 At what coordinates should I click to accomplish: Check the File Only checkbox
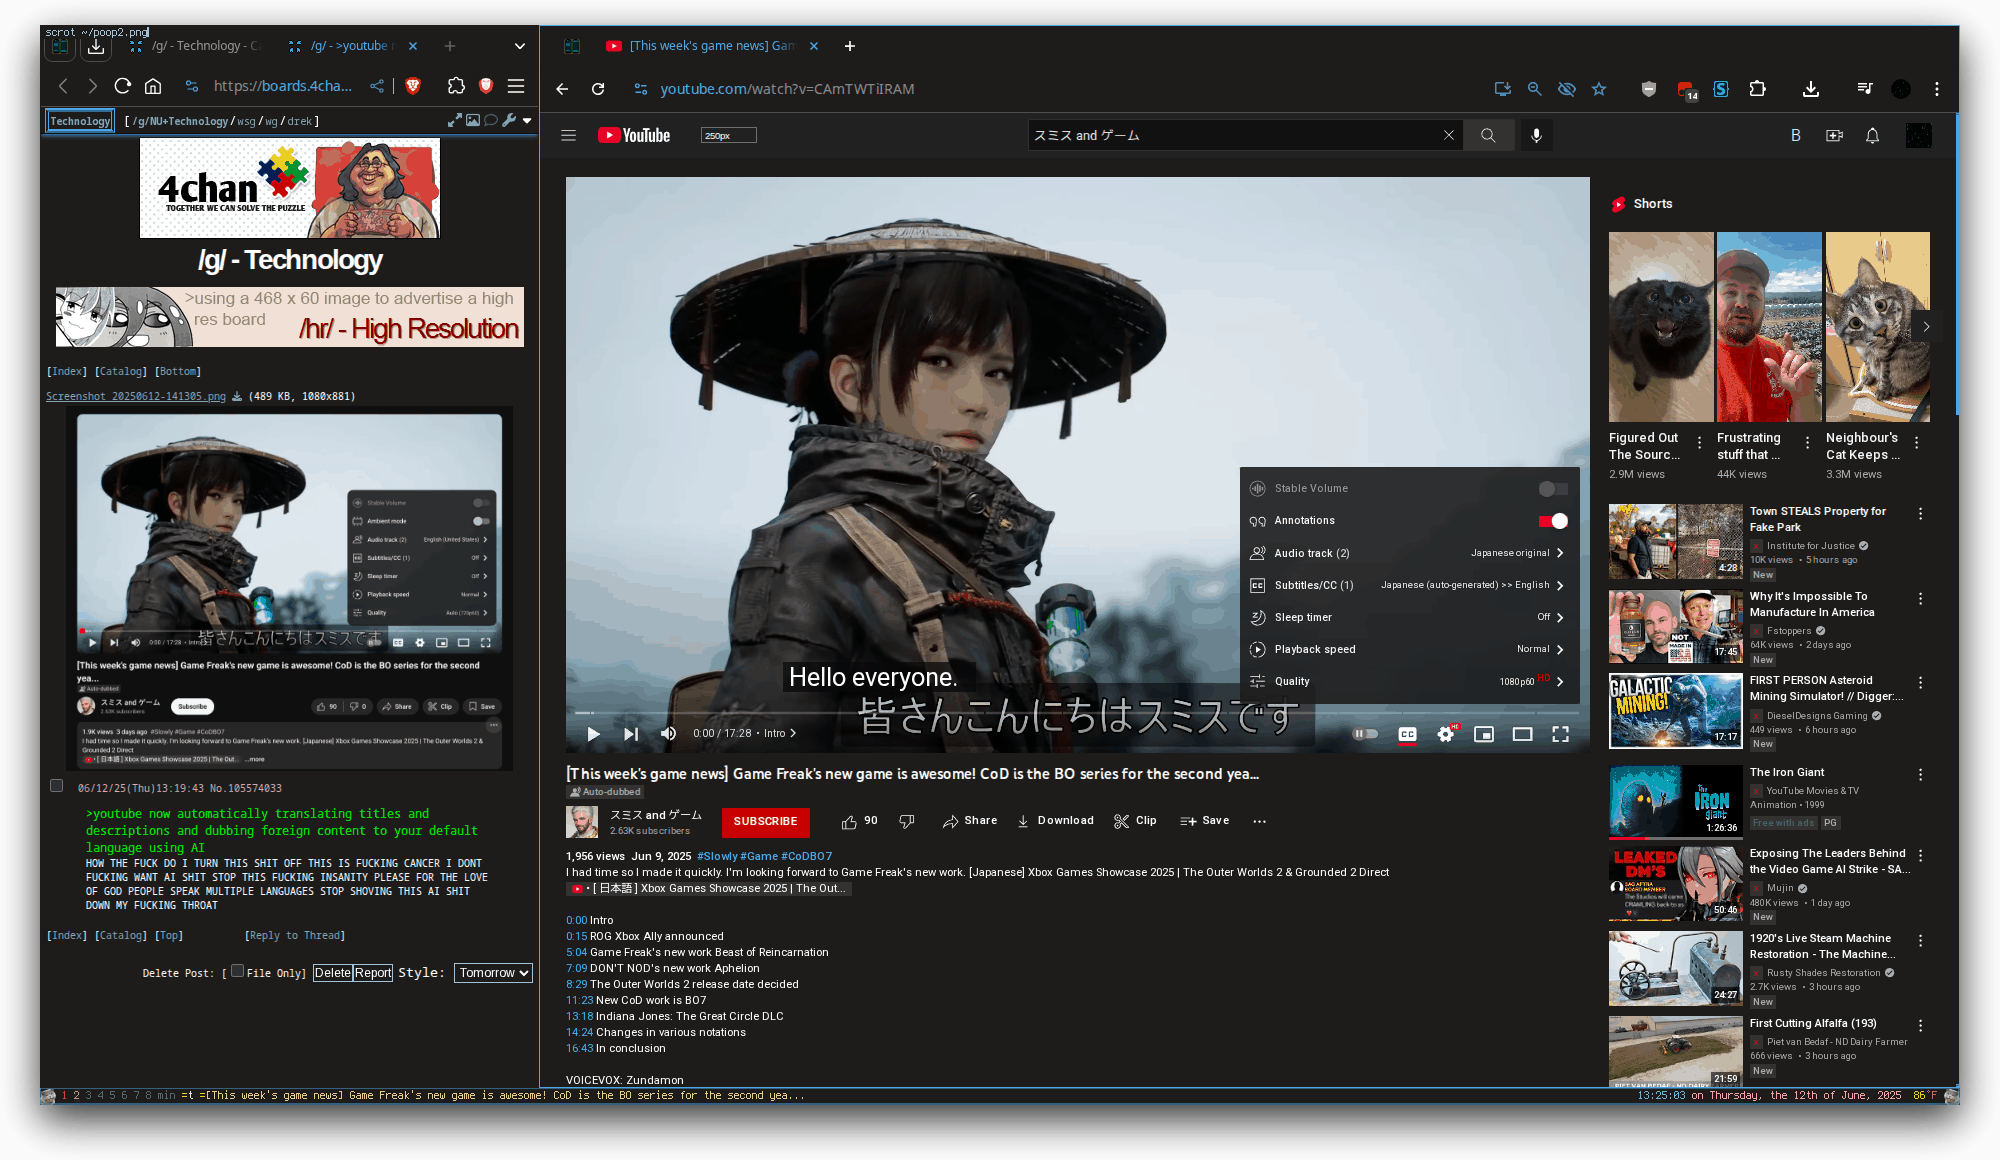coord(238,971)
